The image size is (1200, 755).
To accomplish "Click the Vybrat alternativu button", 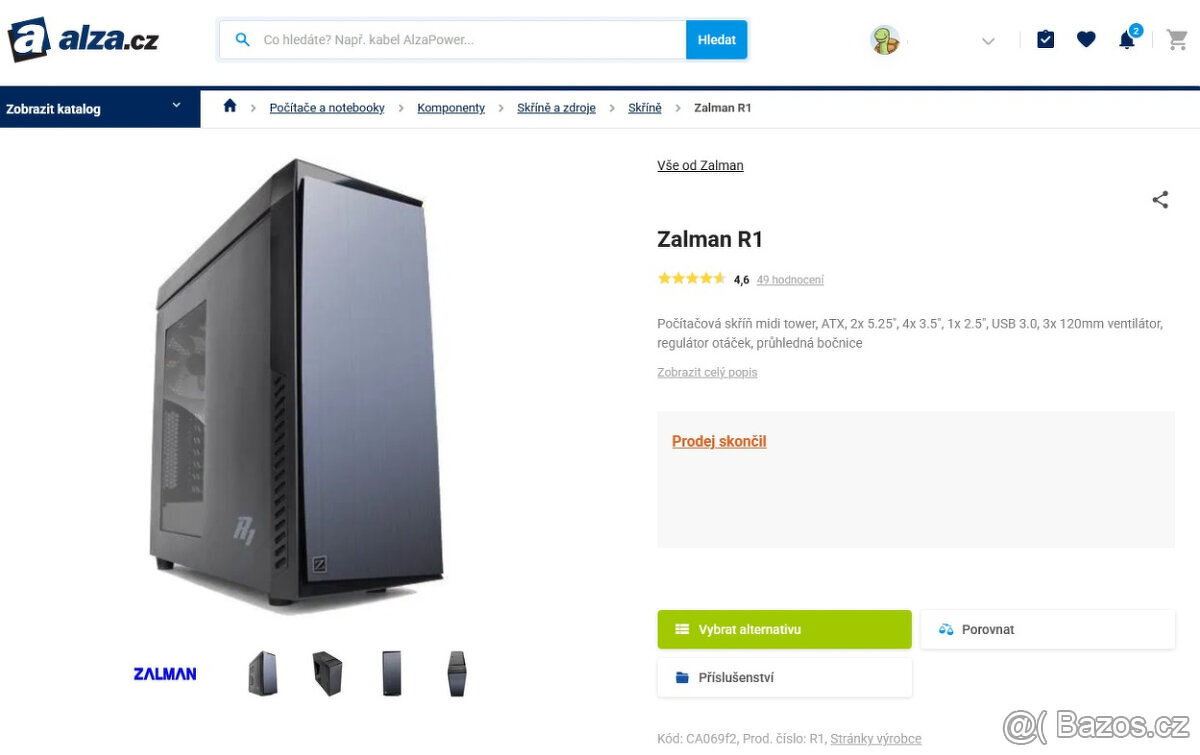I will (784, 629).
